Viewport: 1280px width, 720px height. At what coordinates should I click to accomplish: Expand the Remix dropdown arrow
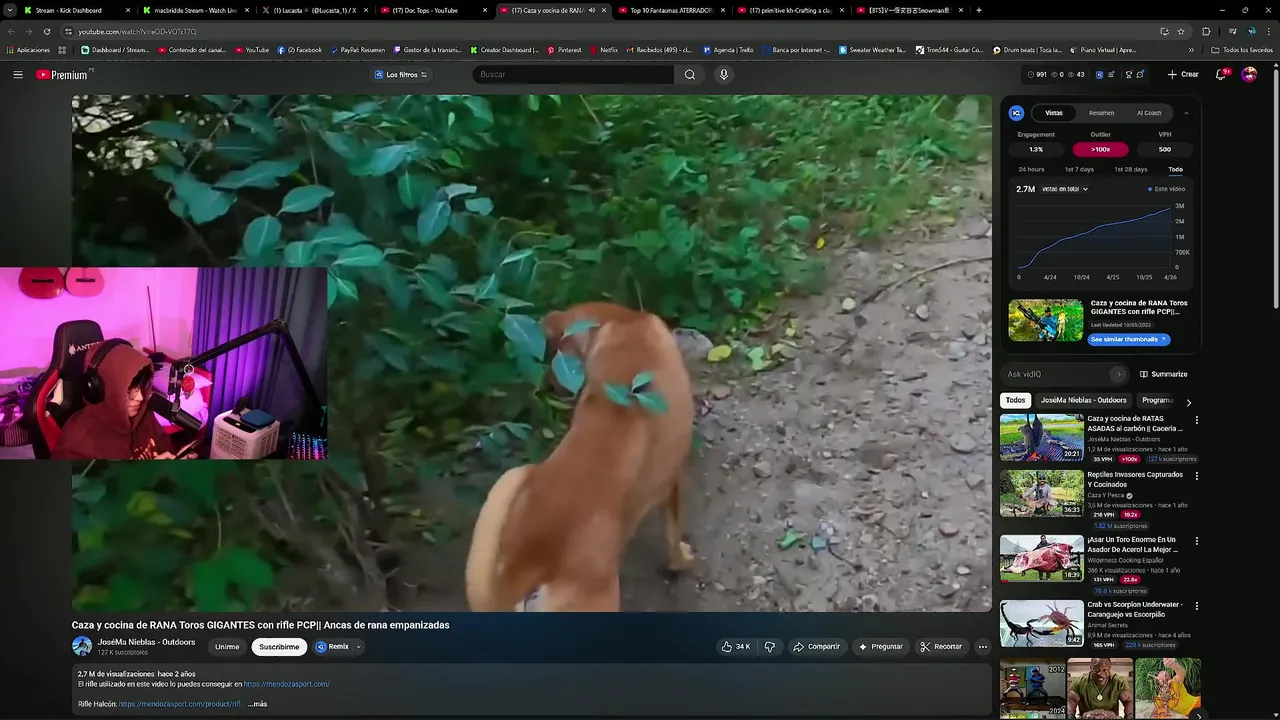click(358, 647)
